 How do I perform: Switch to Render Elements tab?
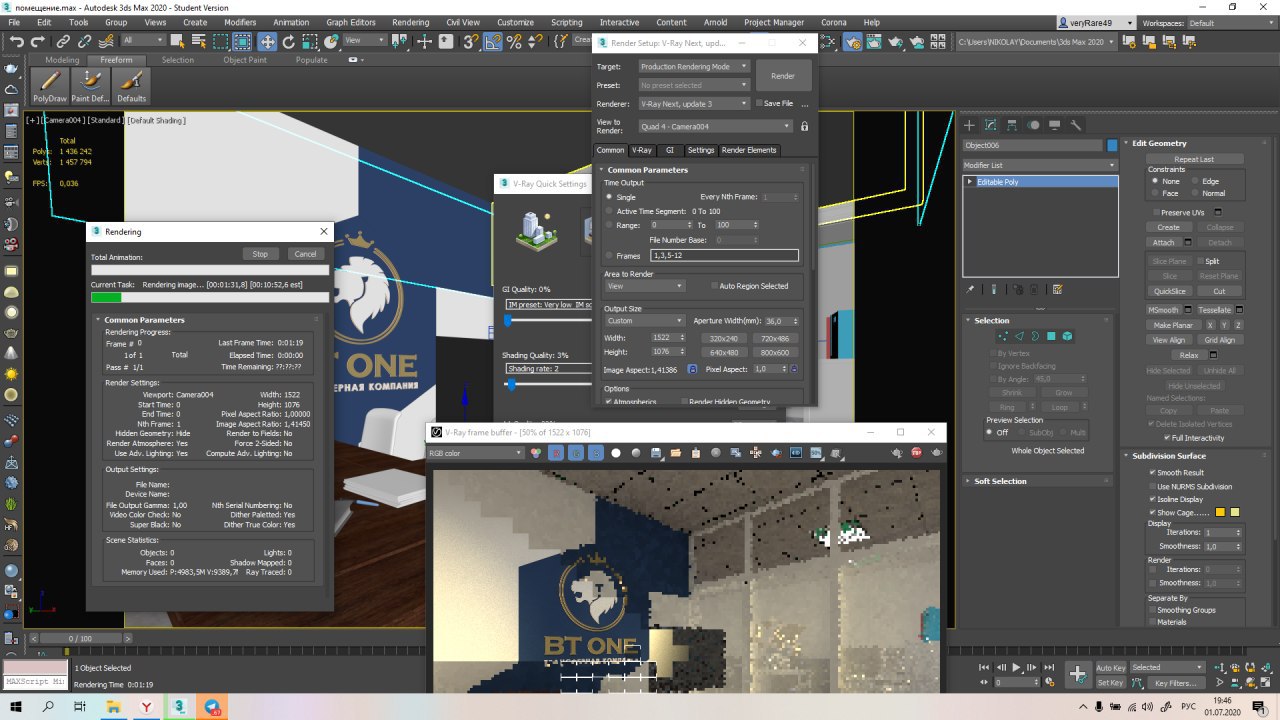click(x=749, y=150)
